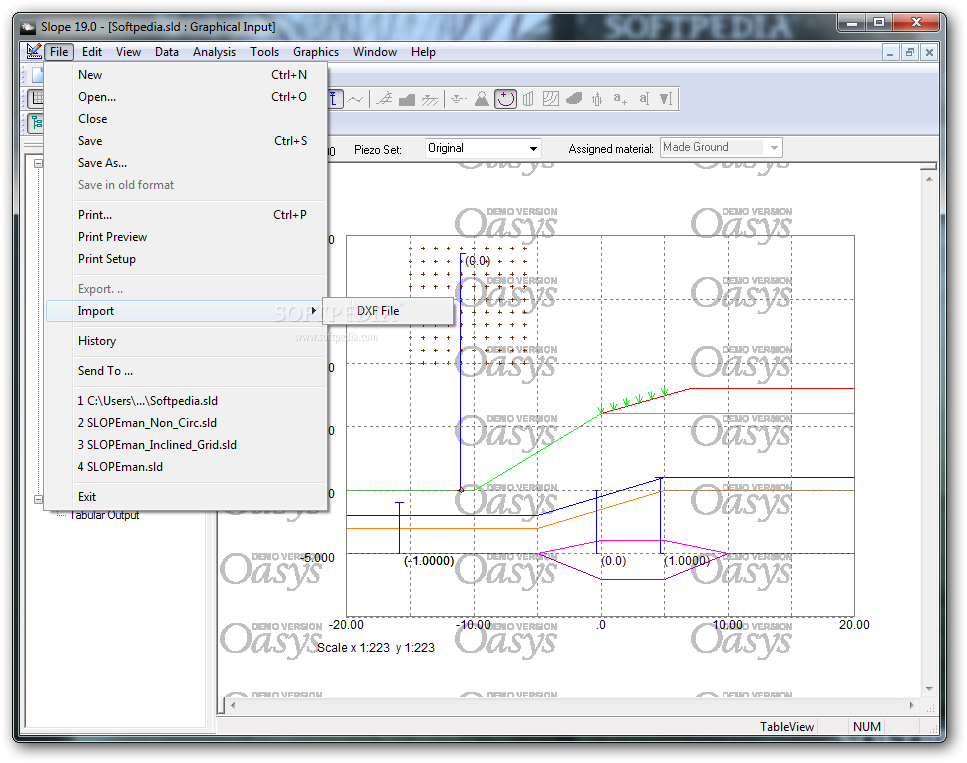Click the new document icon in toolbar
The image size is (967, 763).
coord(38,75)
